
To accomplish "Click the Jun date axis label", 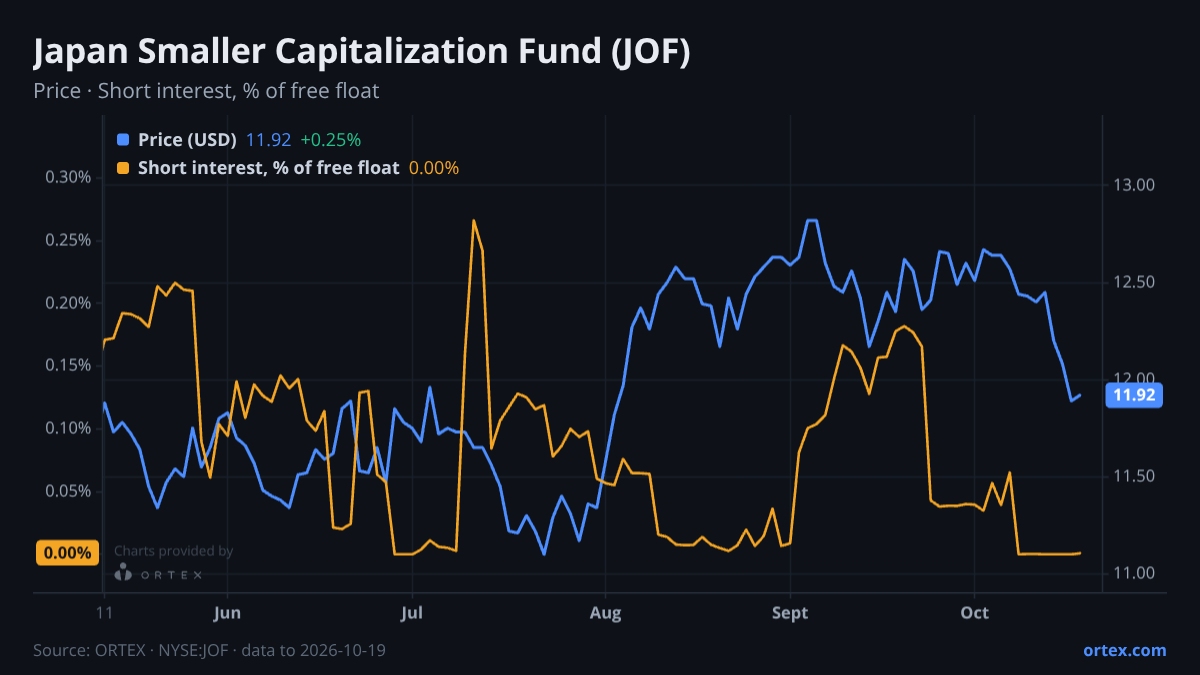I will 228,613.
